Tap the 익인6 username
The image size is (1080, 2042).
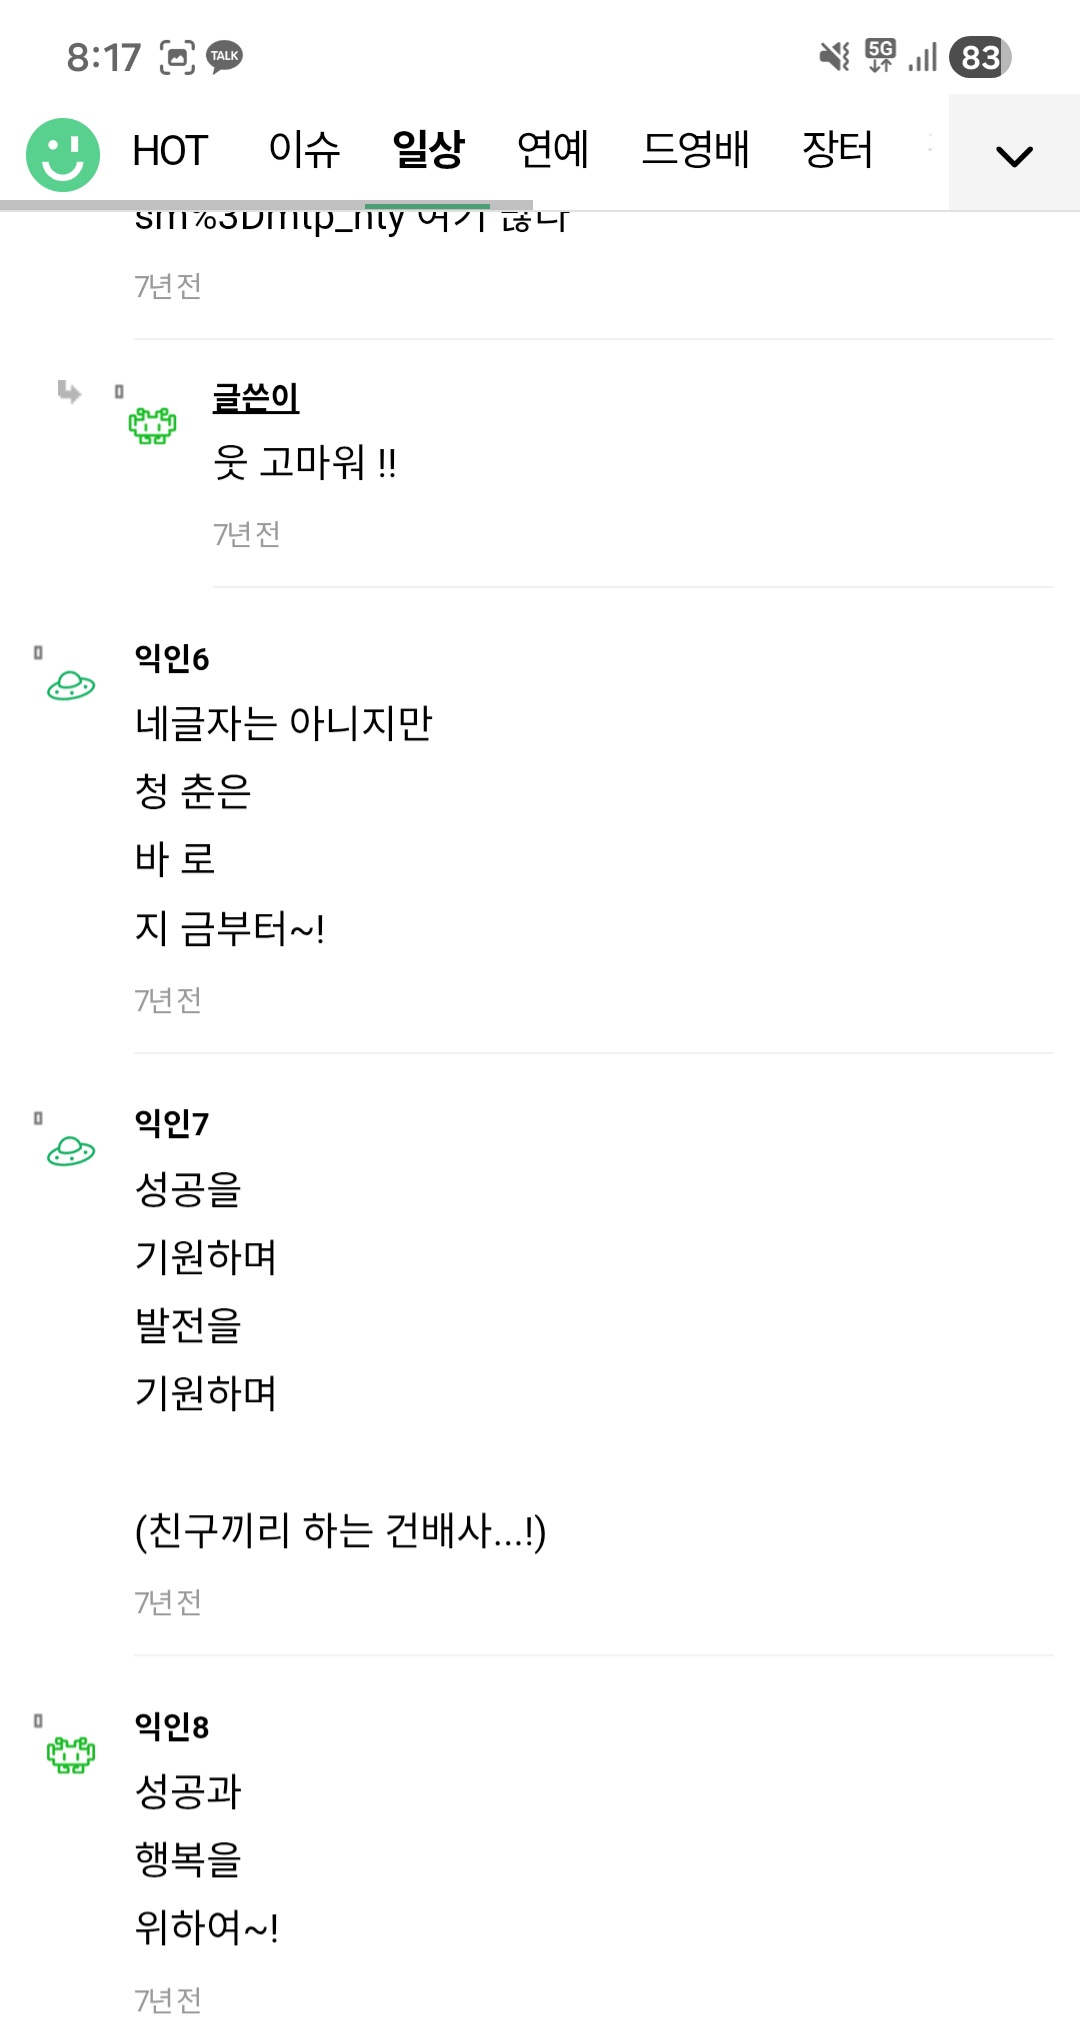pos(172,658)
